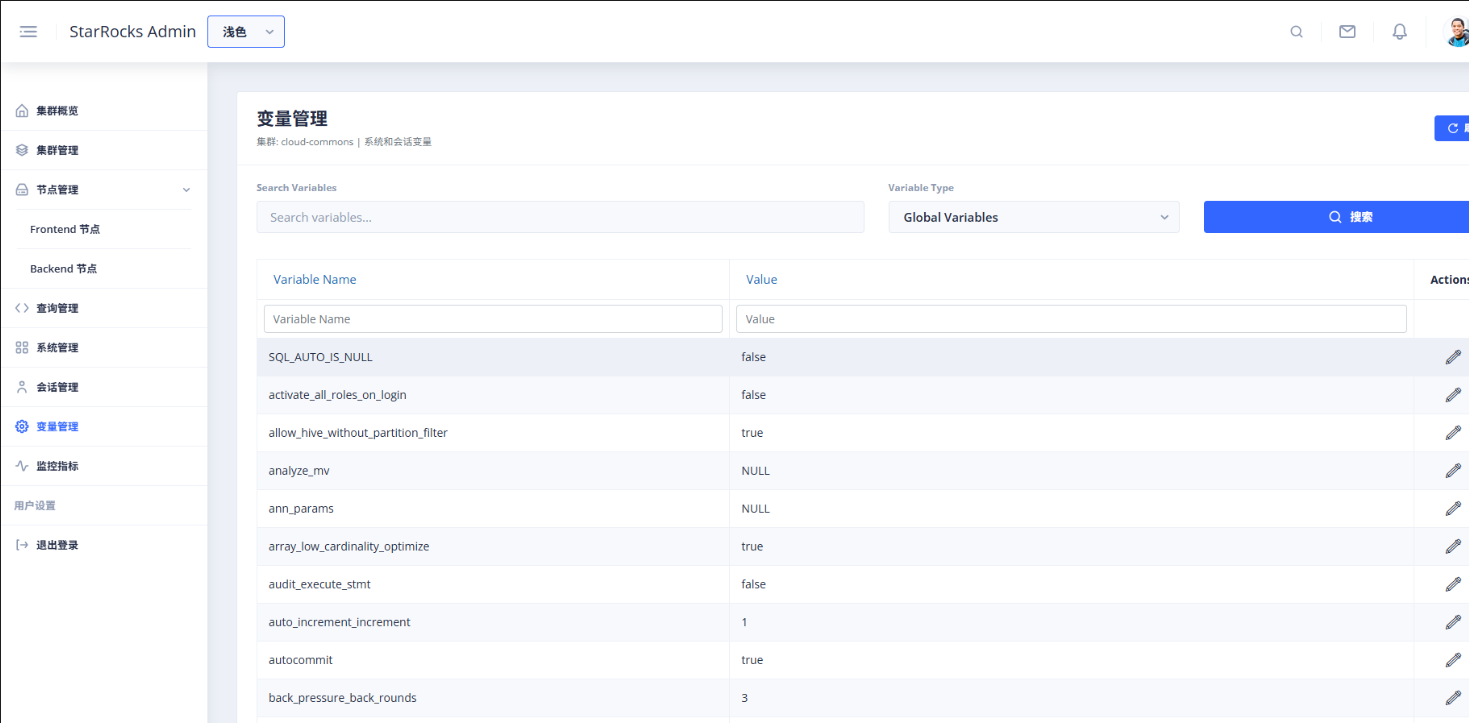
Task: Open the 浅色 theme dropdown
Action: pyautogui.click(x=246, y=32)
